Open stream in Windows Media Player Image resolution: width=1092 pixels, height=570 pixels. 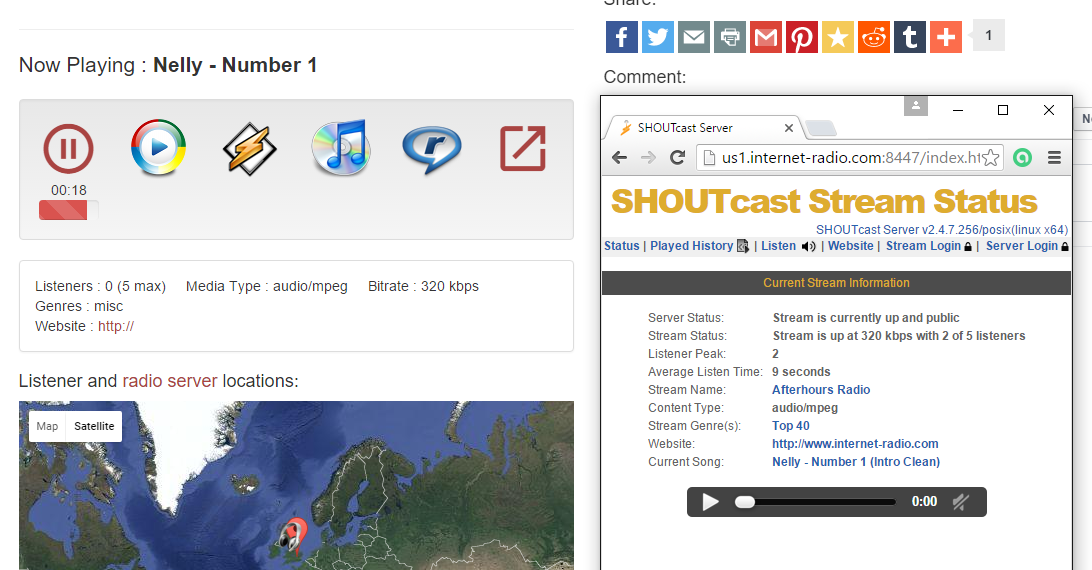[x=158, y=148]
